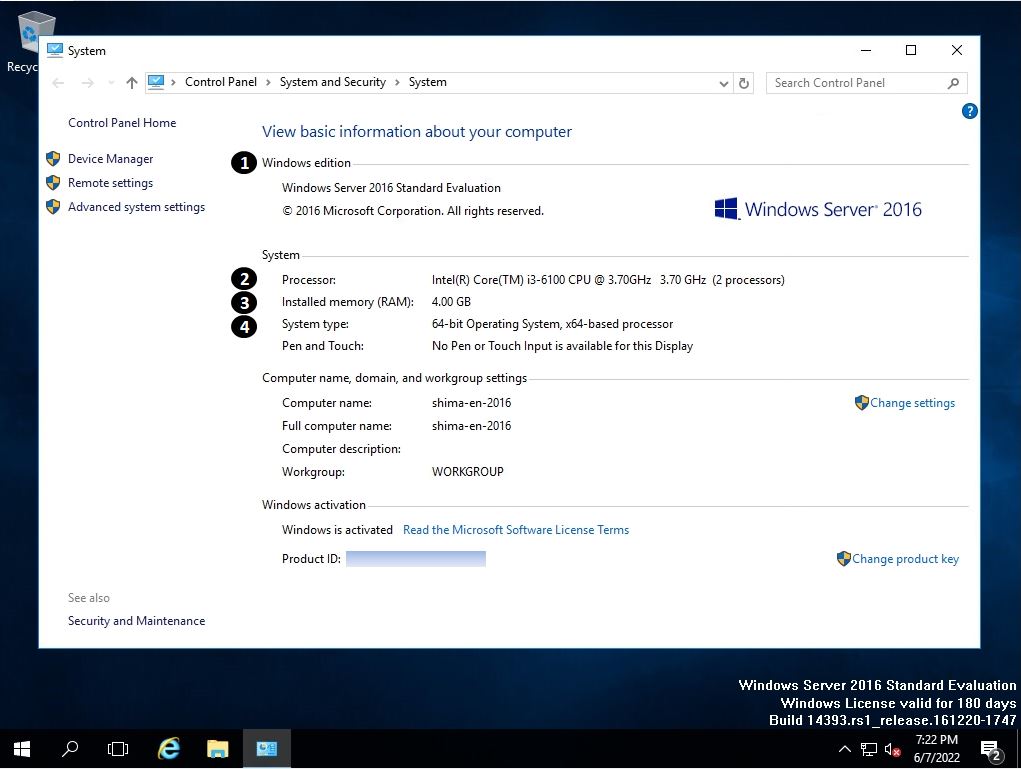
Task: Minimize the System window
Action: click(x=866, y=50)
